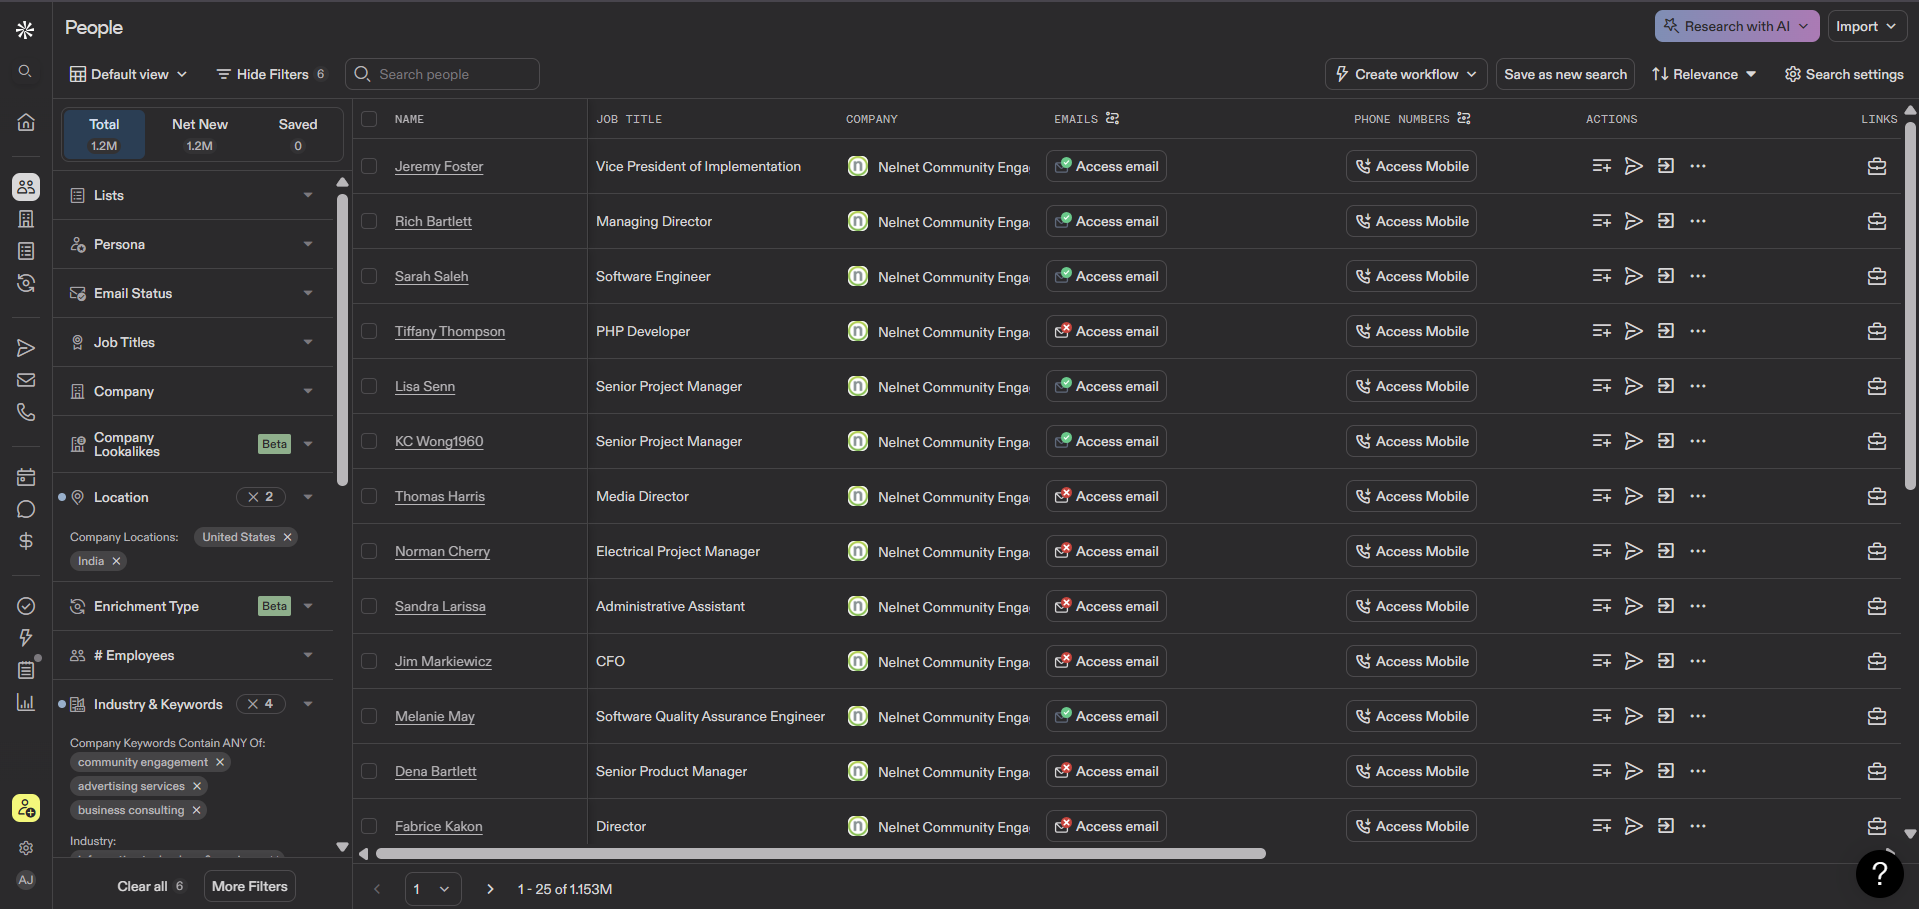The image size is (1919, 909).
Task: Select Sarah Saleh's row checkbox
Action: 369,276
